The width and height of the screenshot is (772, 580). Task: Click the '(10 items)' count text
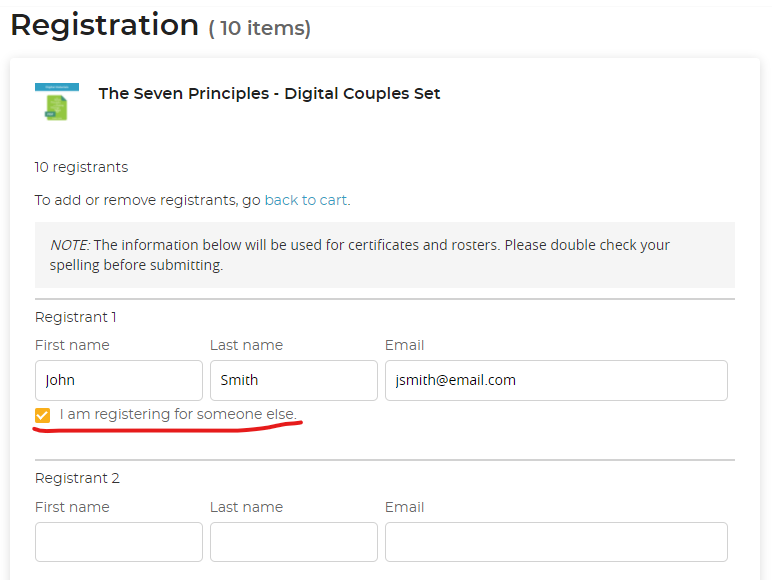[260, 29]
